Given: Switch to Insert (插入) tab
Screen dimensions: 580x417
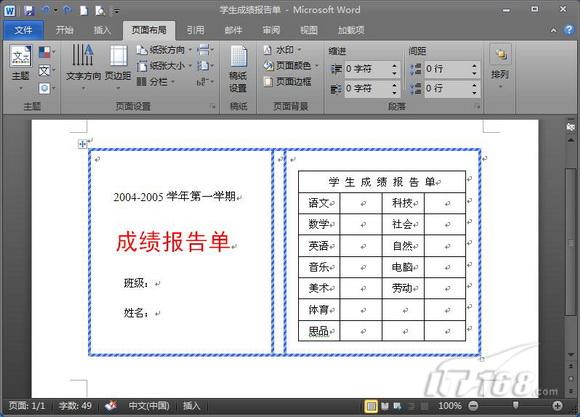Looking at the screenshot, I should point(102,30).
